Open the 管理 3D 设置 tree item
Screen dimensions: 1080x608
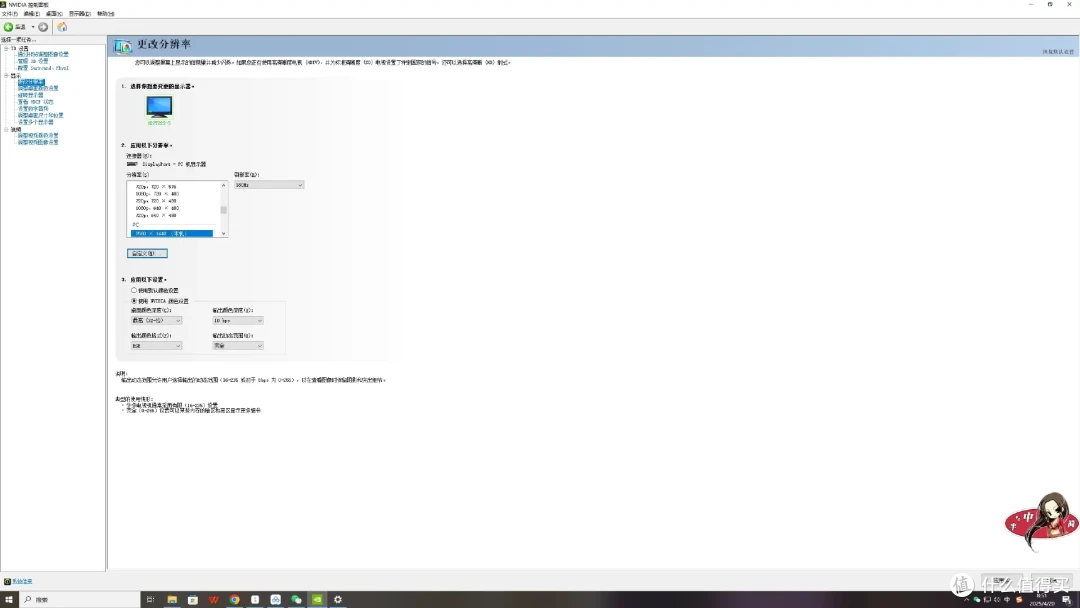pos(33,61)
